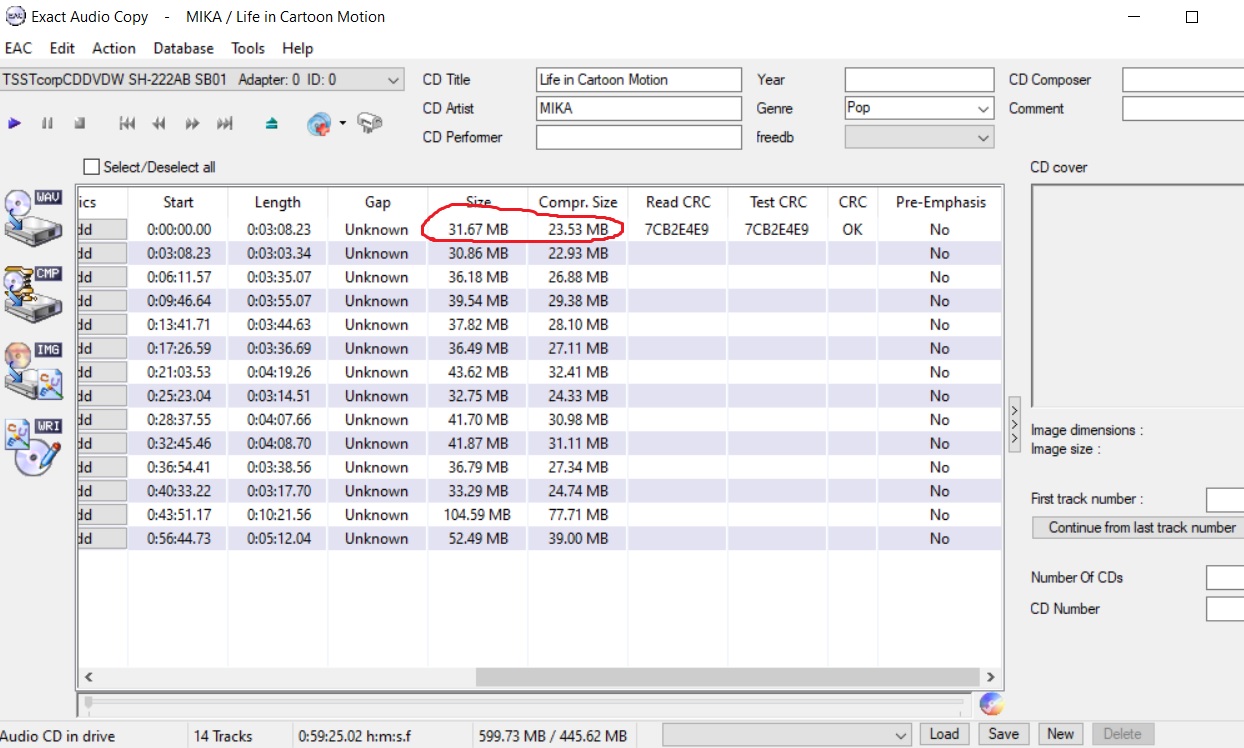Click the Length column header

click(x=277, y=202)
